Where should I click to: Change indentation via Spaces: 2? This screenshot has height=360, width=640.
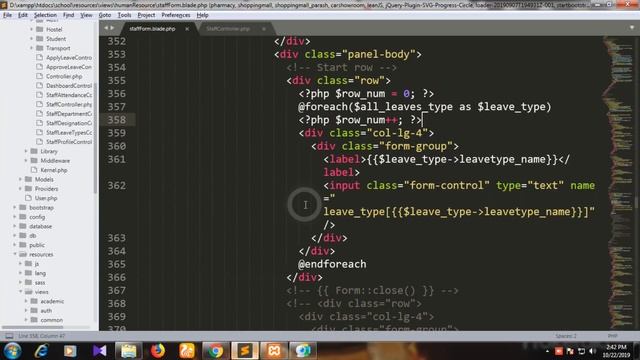click(566, 336)
